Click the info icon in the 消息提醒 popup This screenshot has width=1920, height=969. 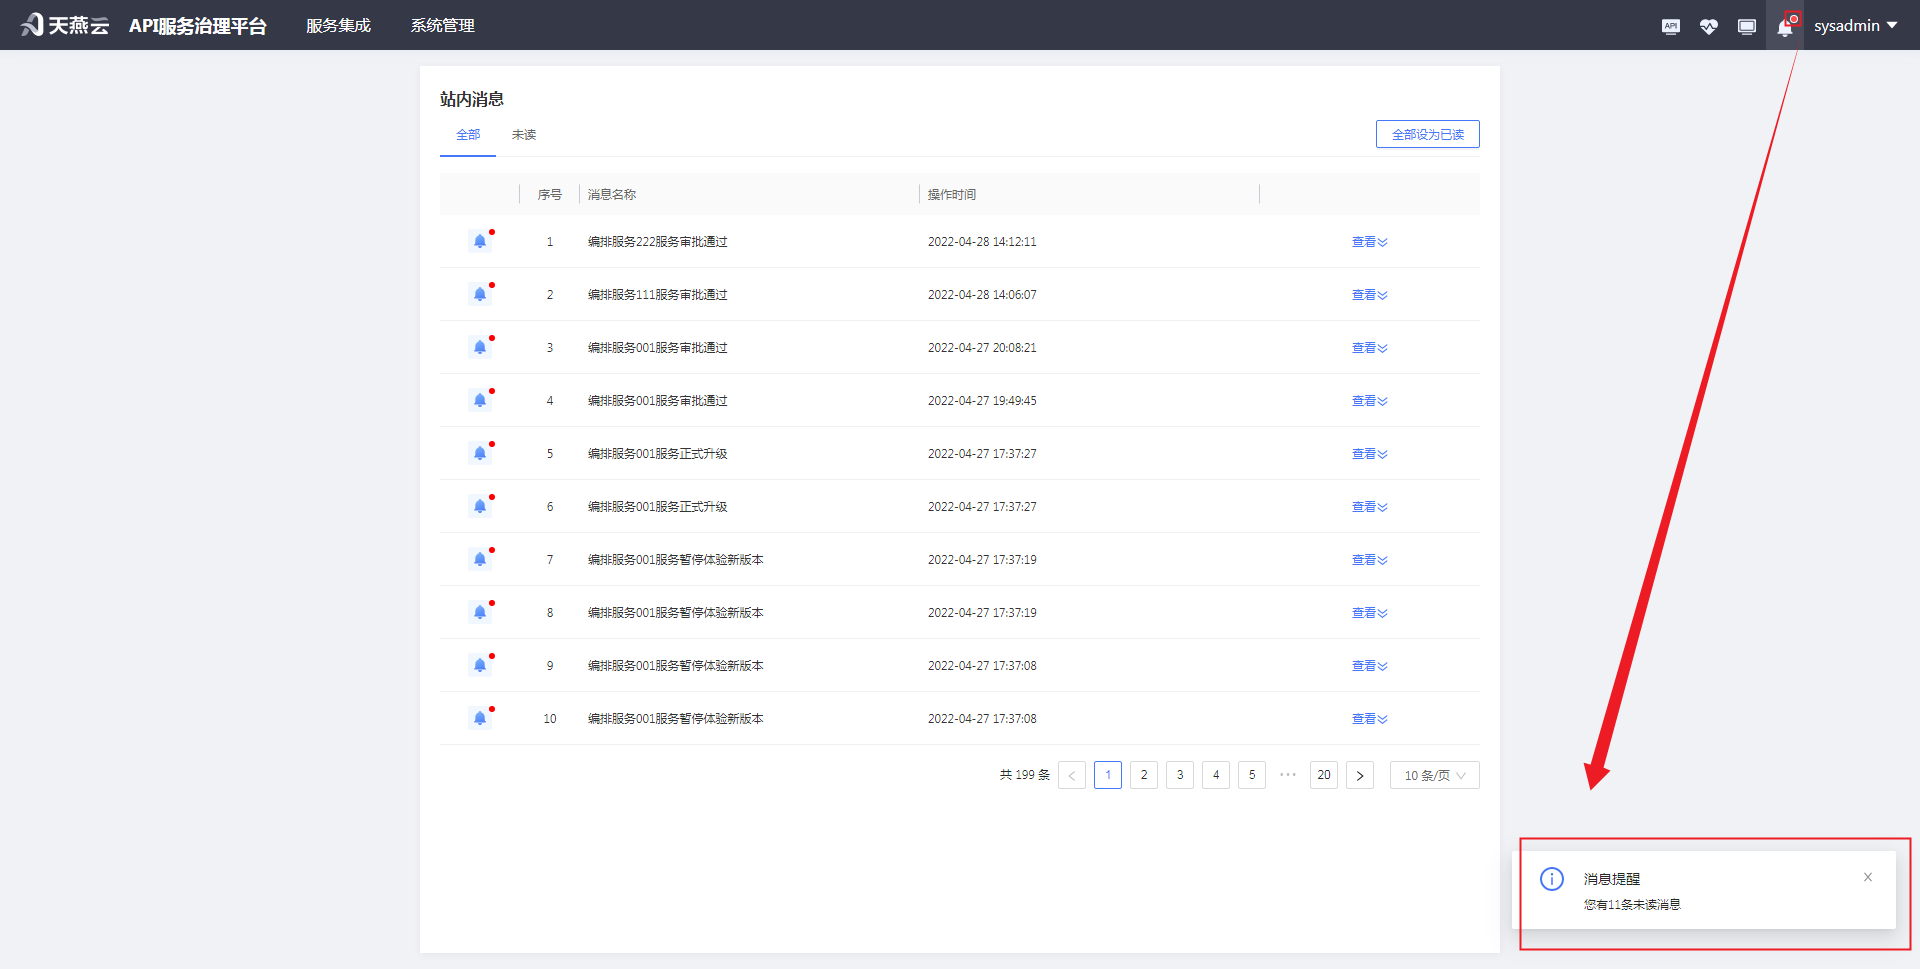[1551, 879]
